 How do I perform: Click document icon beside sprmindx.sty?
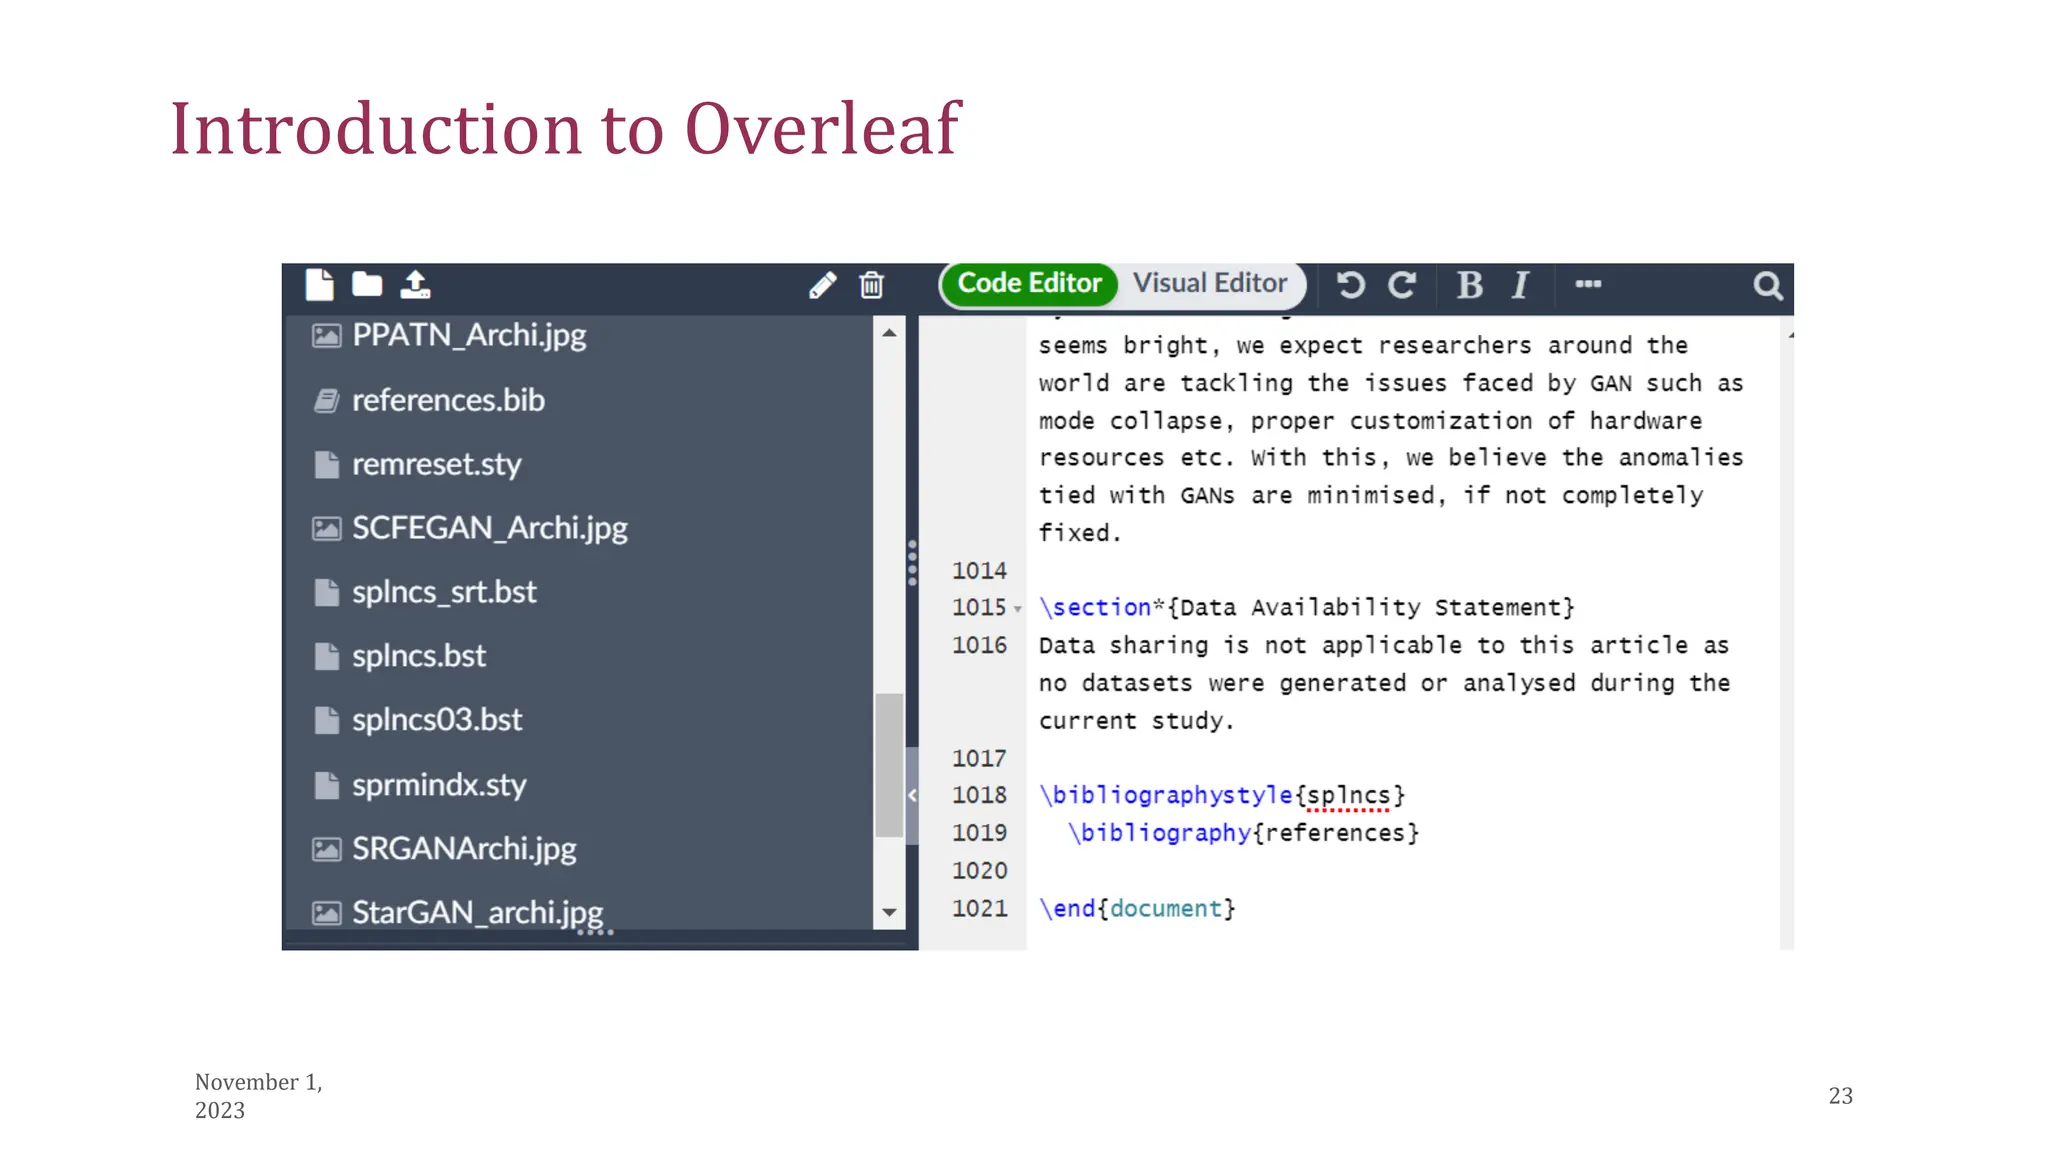point(326,786)
